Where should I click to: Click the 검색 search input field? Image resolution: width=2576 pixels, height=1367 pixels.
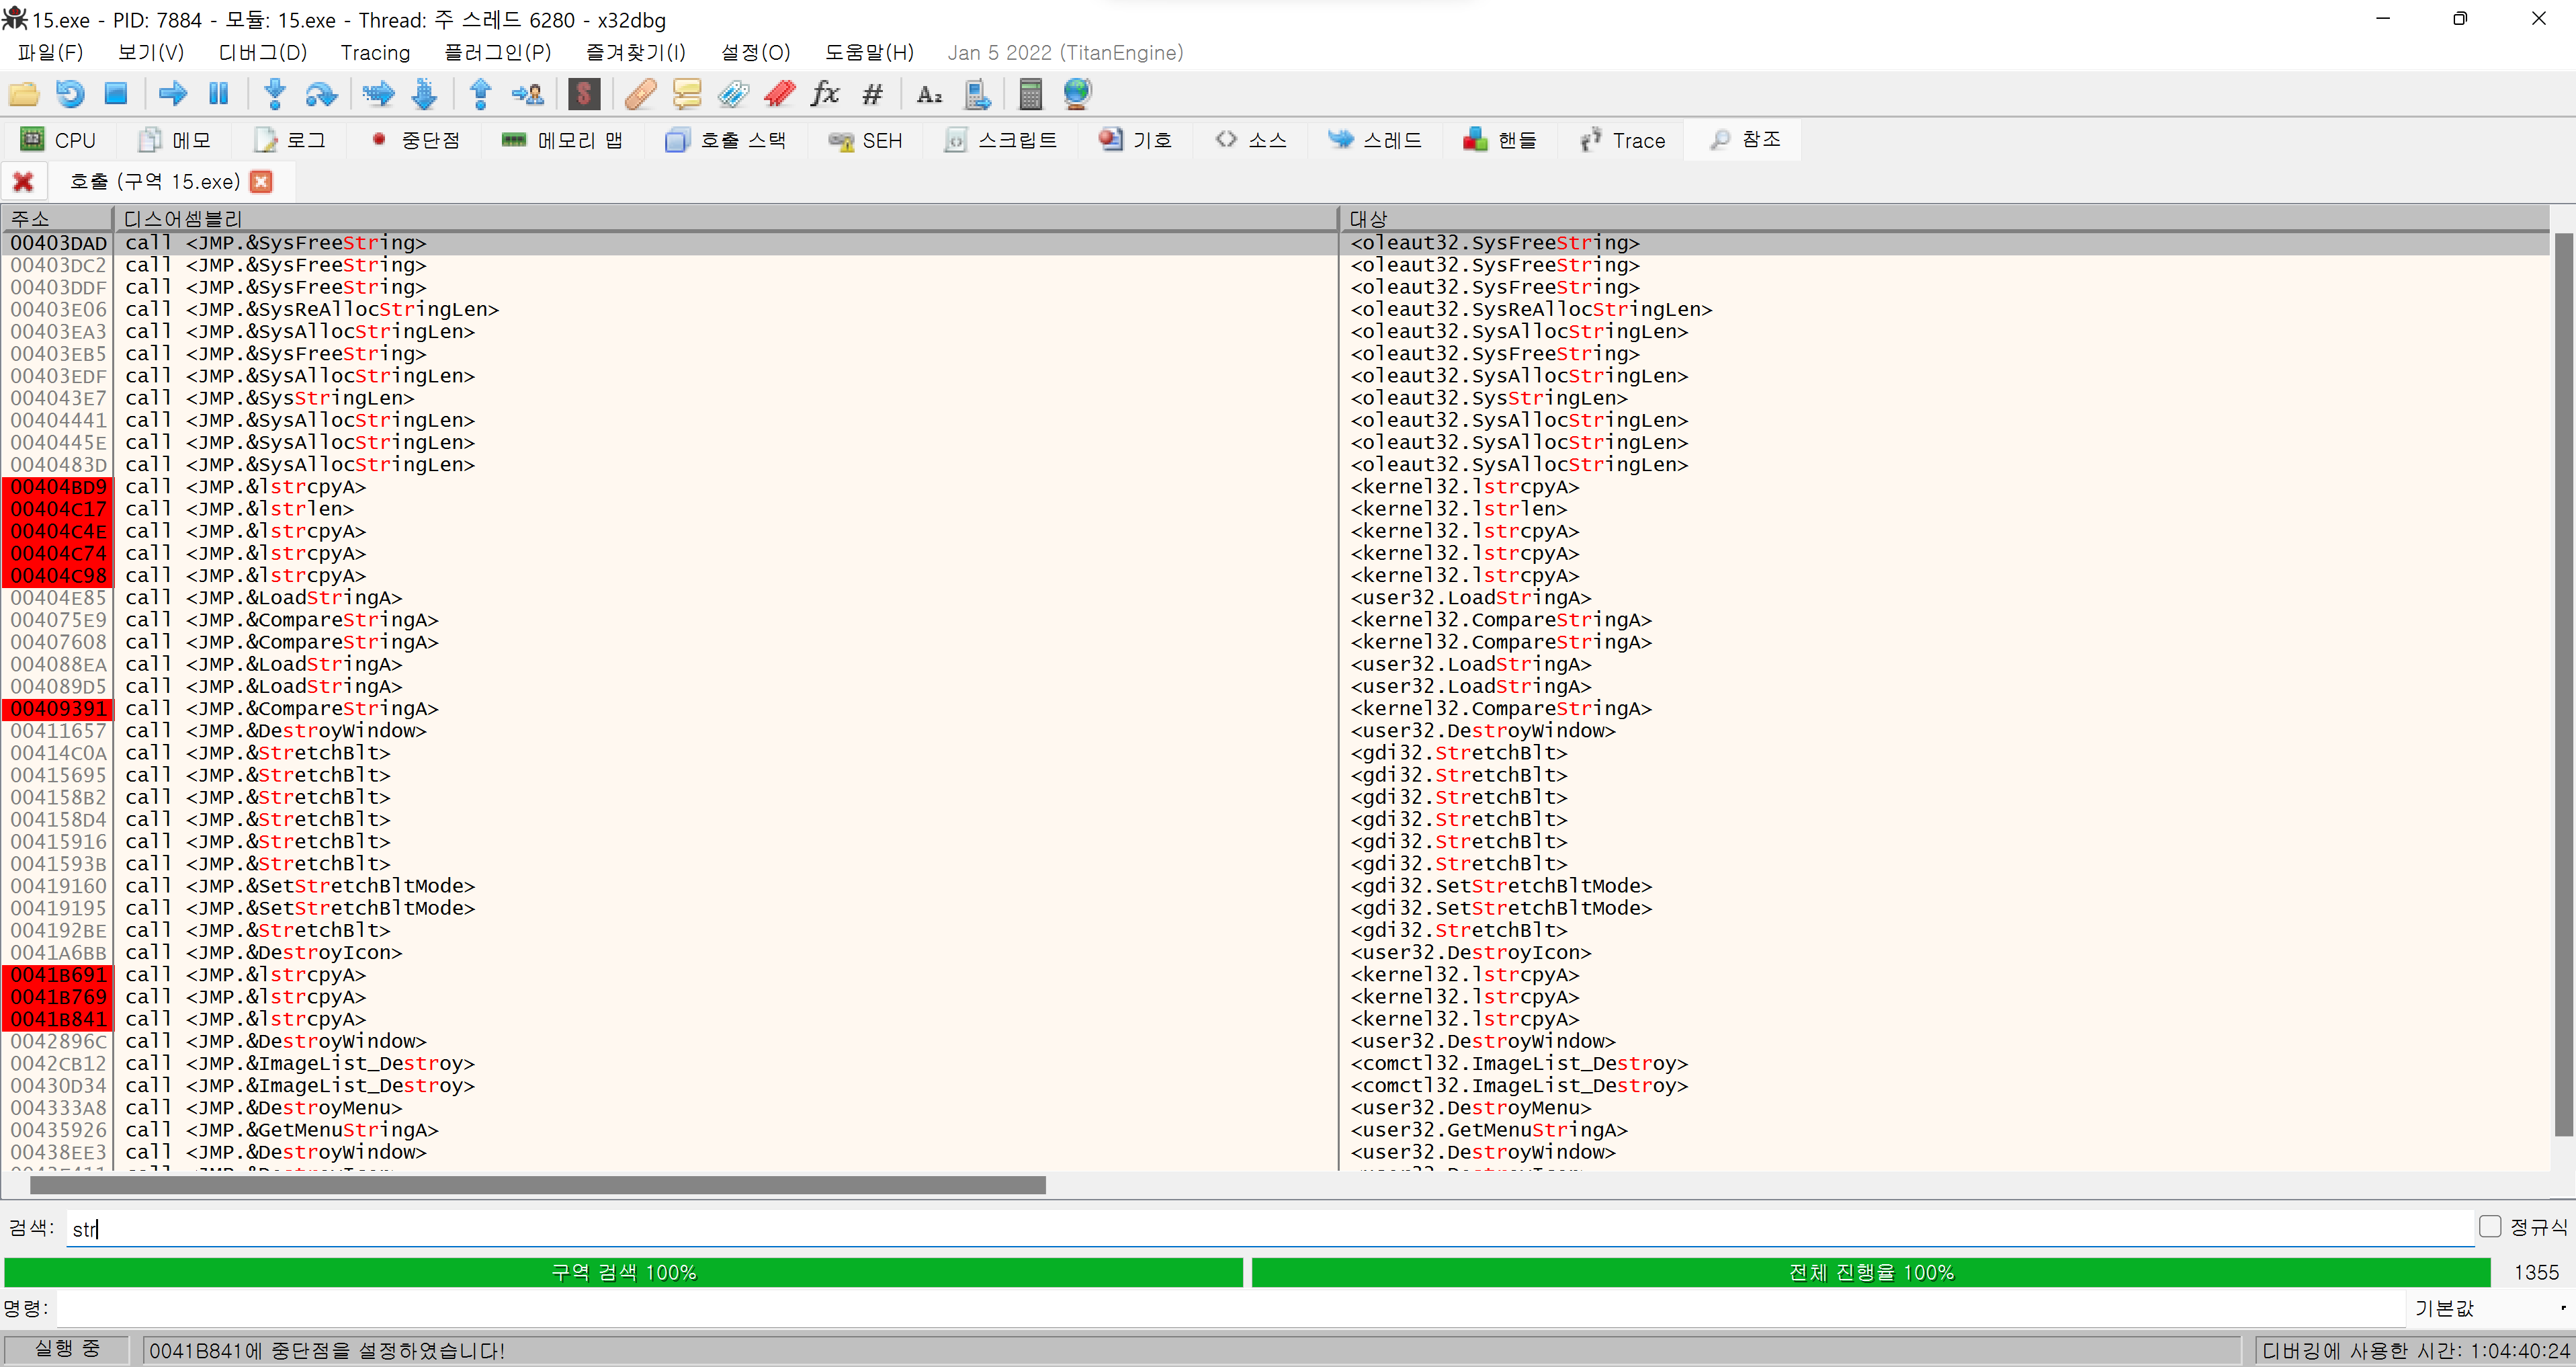pos(1269,1228)
